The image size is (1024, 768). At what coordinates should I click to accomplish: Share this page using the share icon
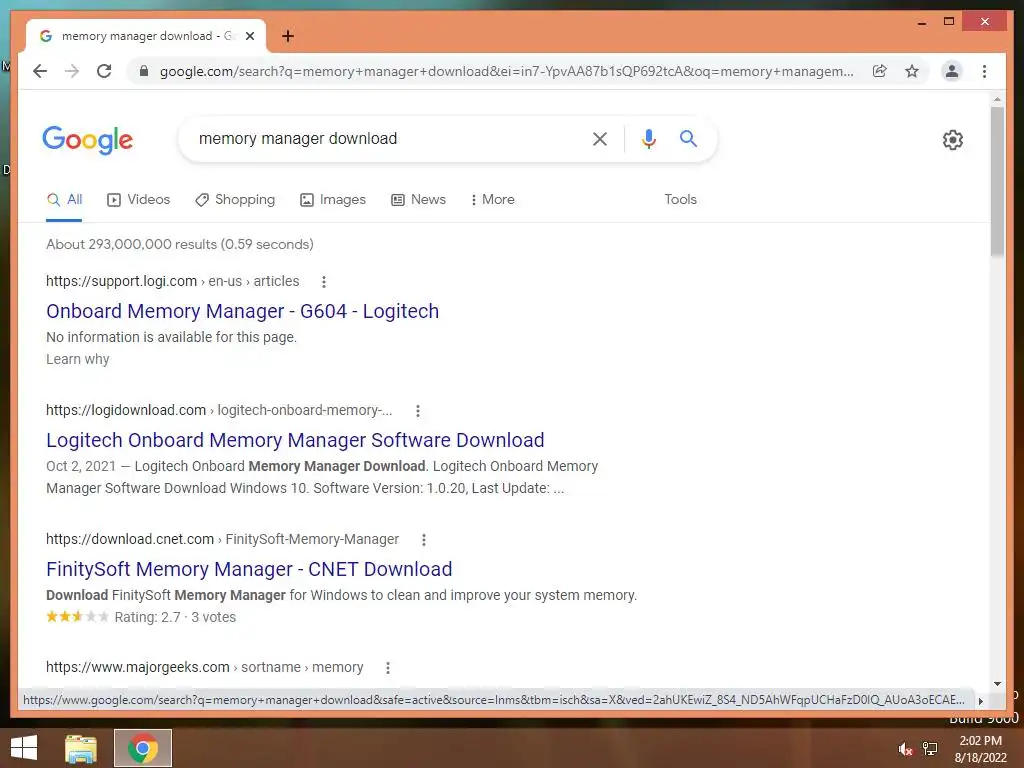coord(880,71)
